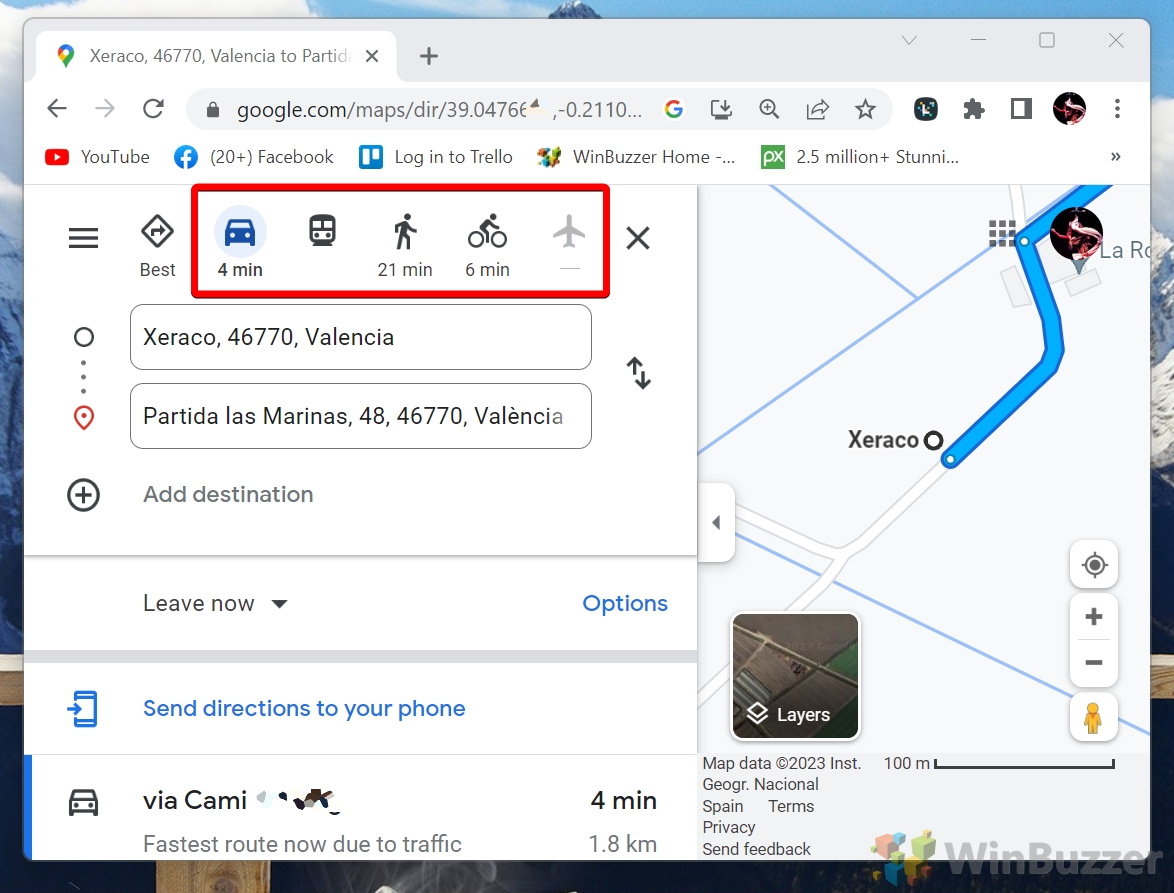Select the Xeraco Google Maps tab
Viewport: 1174px width, 893px height.
pyautogui.click(x=217, y=56)
